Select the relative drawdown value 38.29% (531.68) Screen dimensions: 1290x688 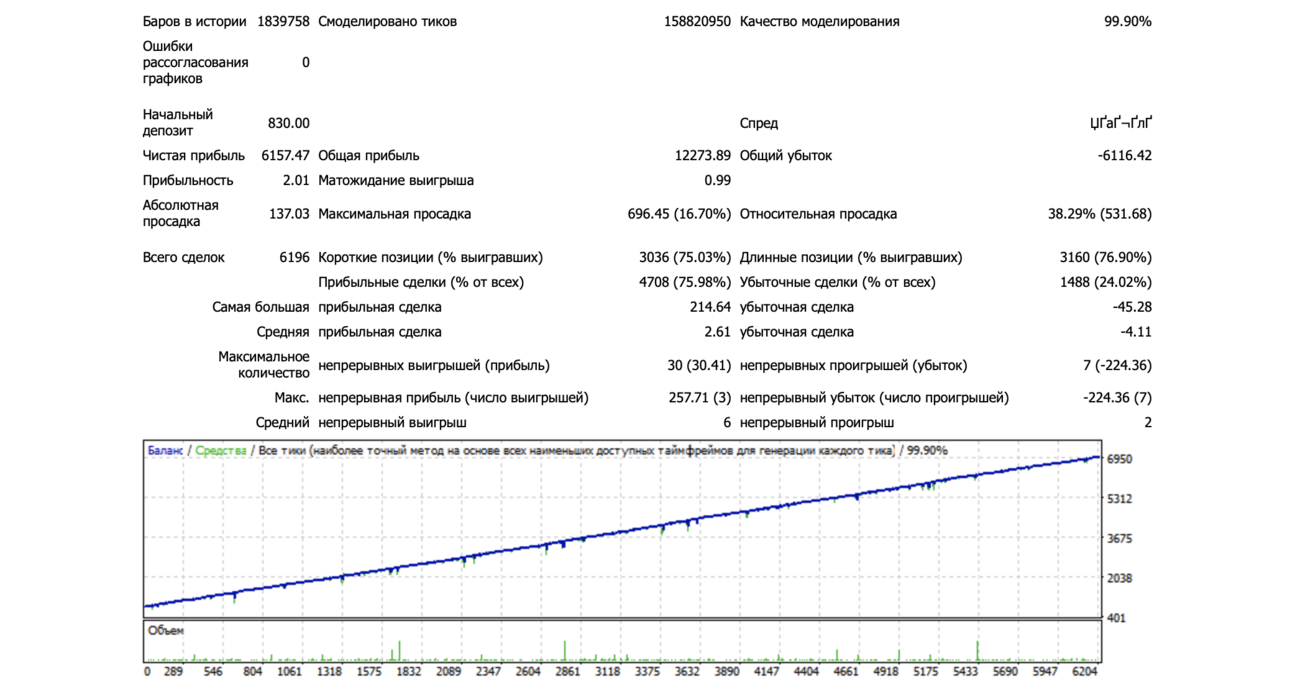pyautogui.click(x=1099, y=213)
